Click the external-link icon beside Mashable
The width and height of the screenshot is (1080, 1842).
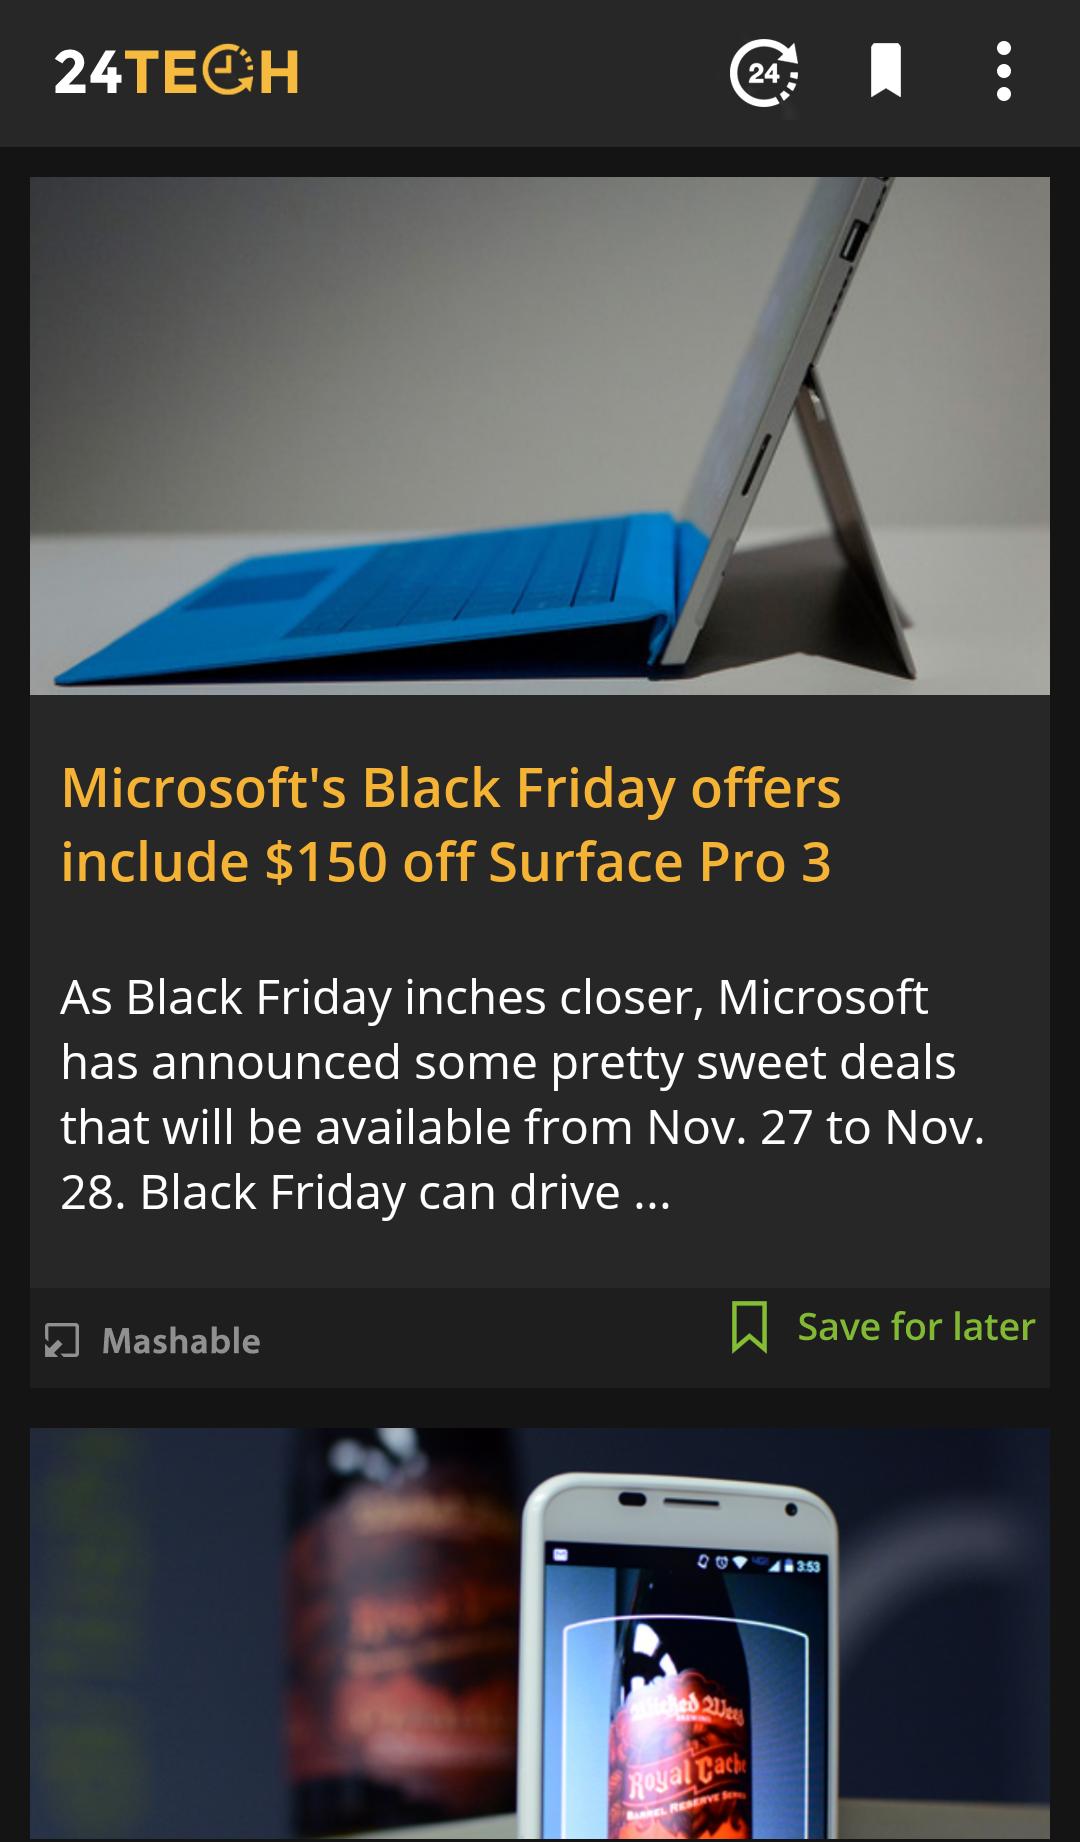[x=62, y=1340]
